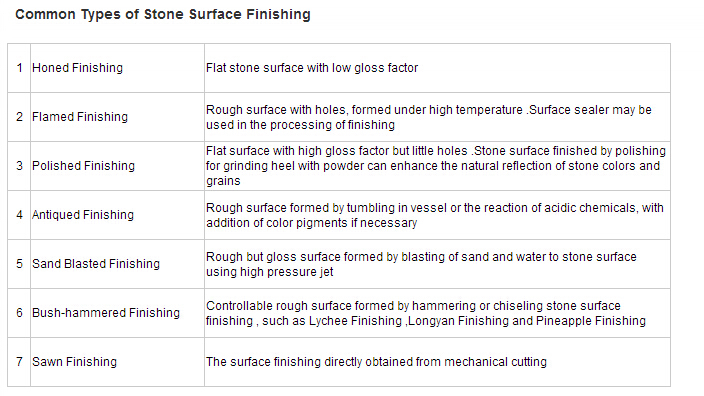Click the row number 7 cell
Screen dimensions: 704x396
click(x=19, y=362)
